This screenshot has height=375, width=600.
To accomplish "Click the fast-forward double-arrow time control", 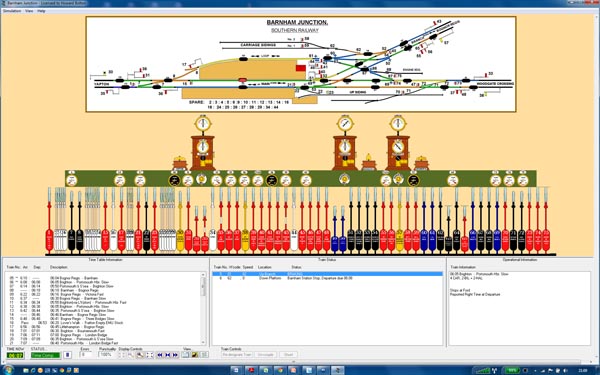I will (175, 355).
